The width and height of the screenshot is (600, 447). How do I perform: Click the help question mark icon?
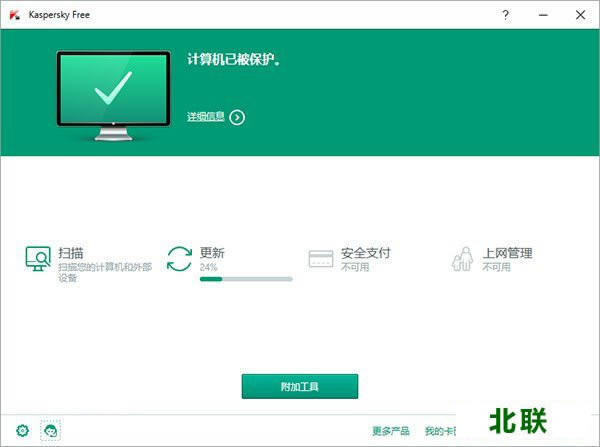pos(505,15)
